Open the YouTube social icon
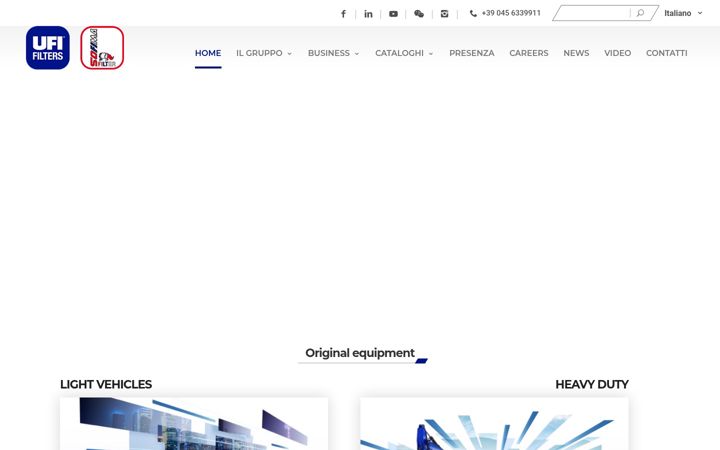The height and width of the screenshot is (450, 720). (394, 14)
